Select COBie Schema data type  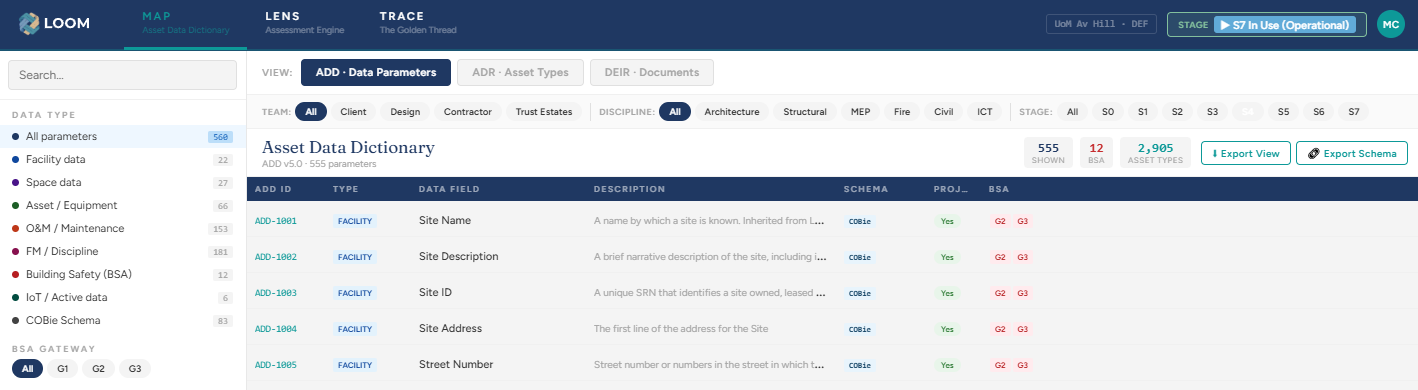[122, 320]
